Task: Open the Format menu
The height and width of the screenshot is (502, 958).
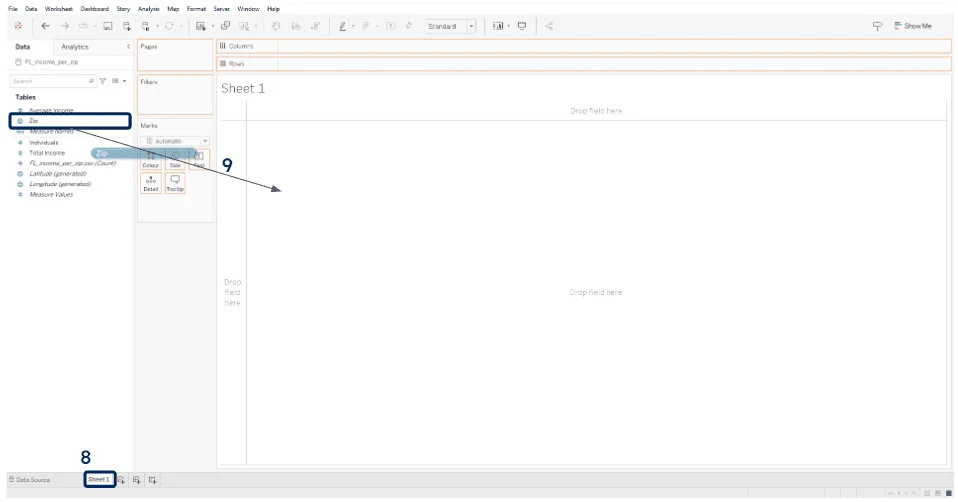Action: pyautogui.click(x=196, y=9)
